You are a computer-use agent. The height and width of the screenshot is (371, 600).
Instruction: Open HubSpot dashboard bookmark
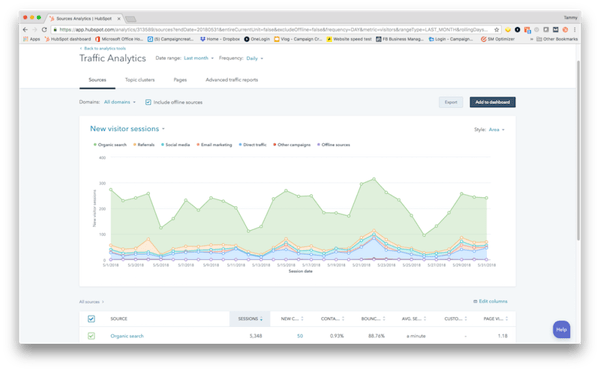pyautogui.click(x=68, y=39)
